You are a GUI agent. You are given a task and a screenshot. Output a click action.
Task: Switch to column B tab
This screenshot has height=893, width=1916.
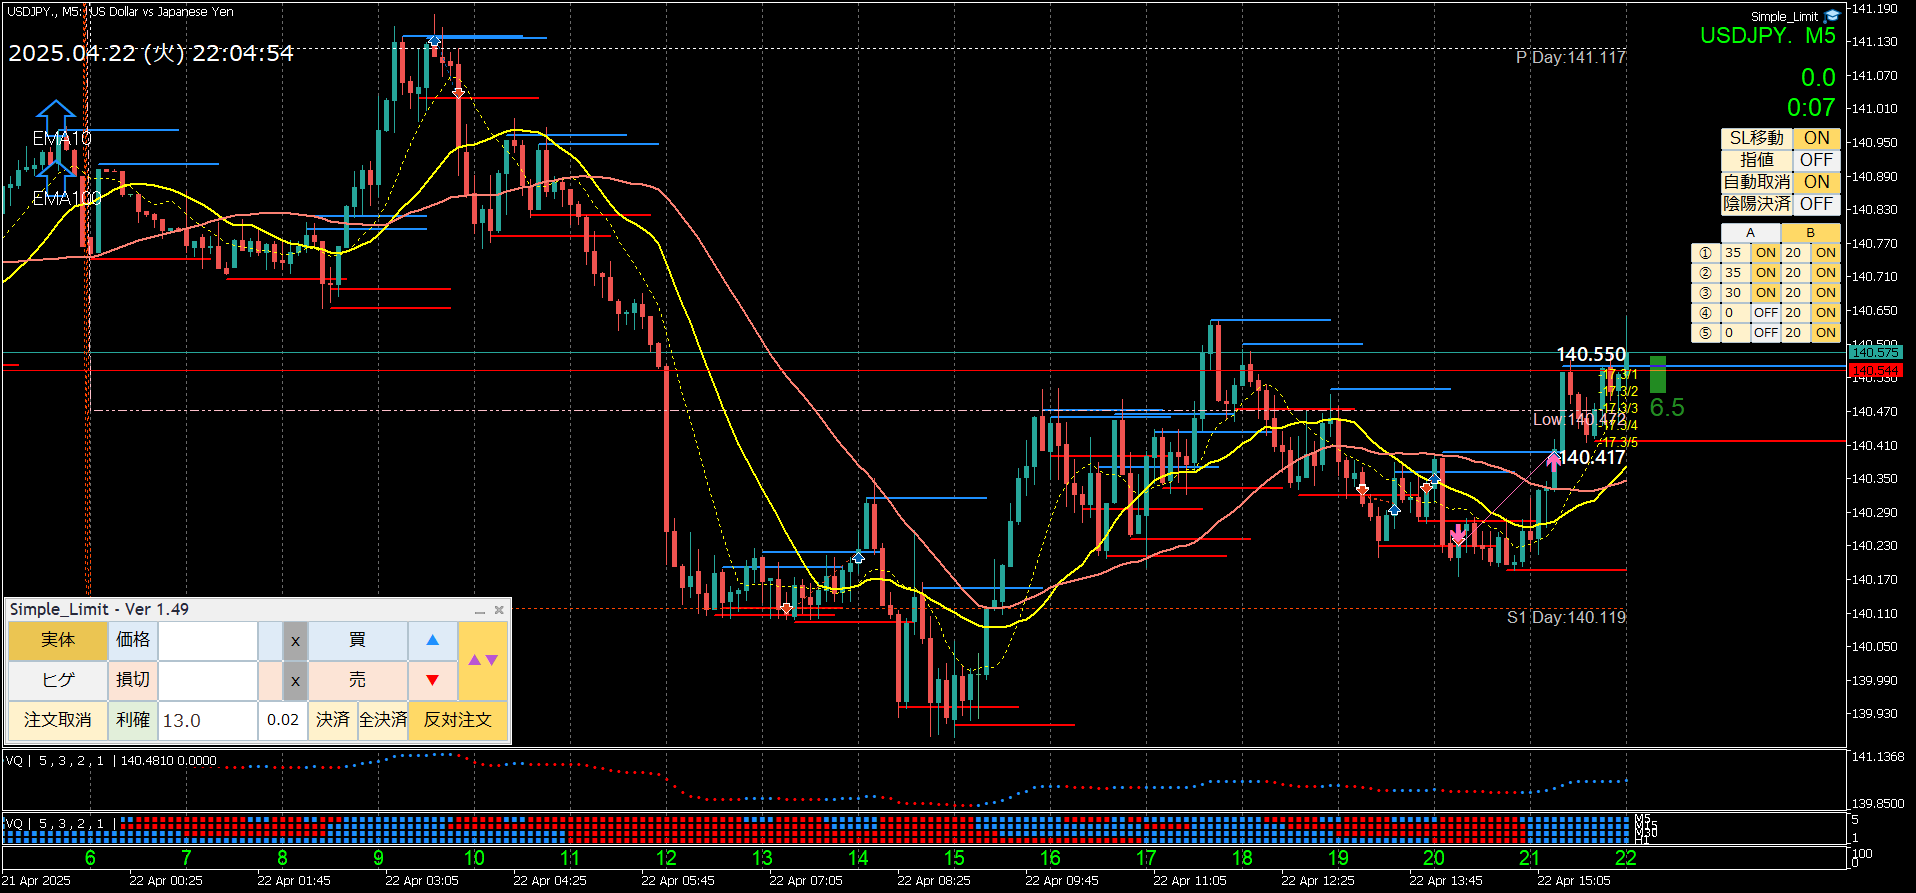pyautogui.click(x=1810, y=233)
